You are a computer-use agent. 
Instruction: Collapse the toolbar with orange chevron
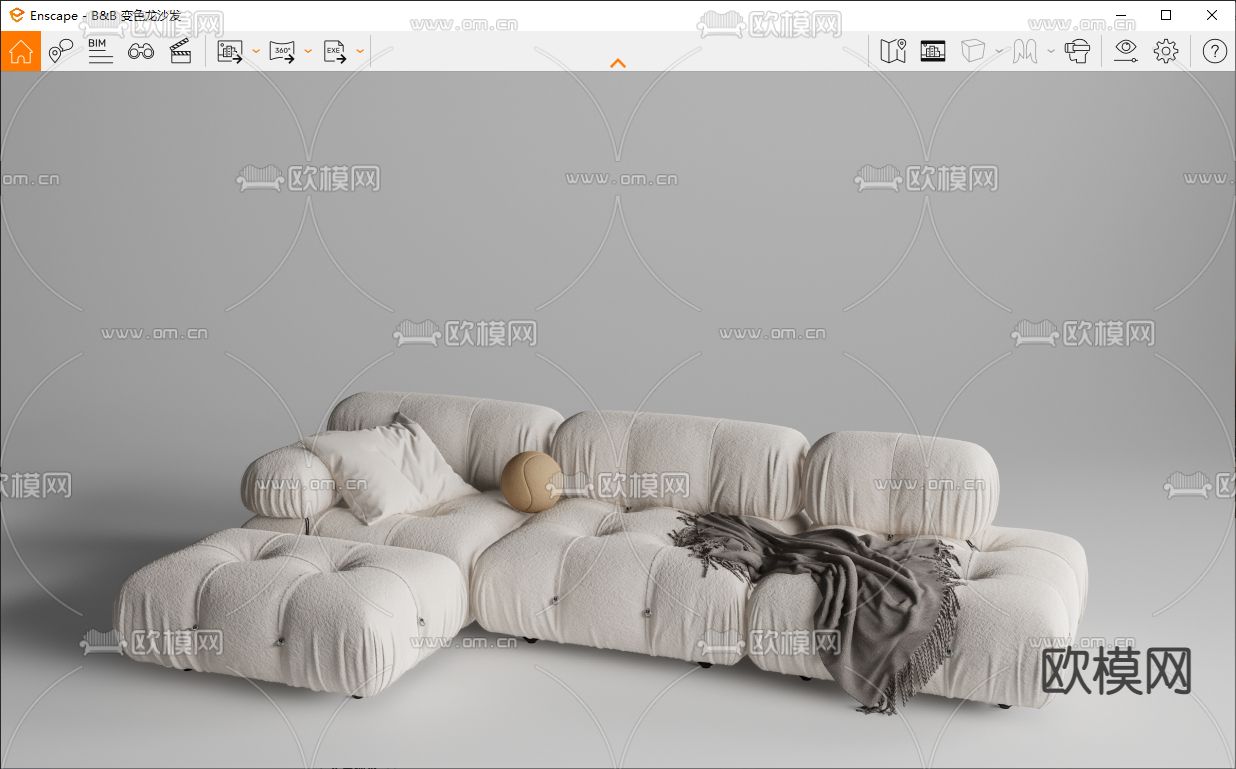[x=618, y=63]
